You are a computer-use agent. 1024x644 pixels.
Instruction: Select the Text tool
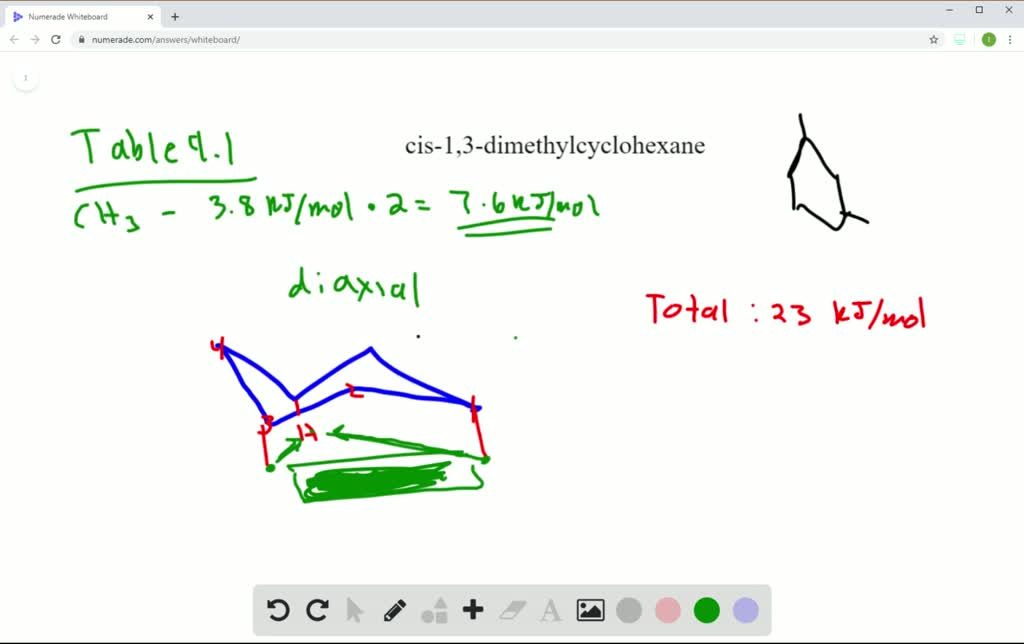tap(550, 609)
